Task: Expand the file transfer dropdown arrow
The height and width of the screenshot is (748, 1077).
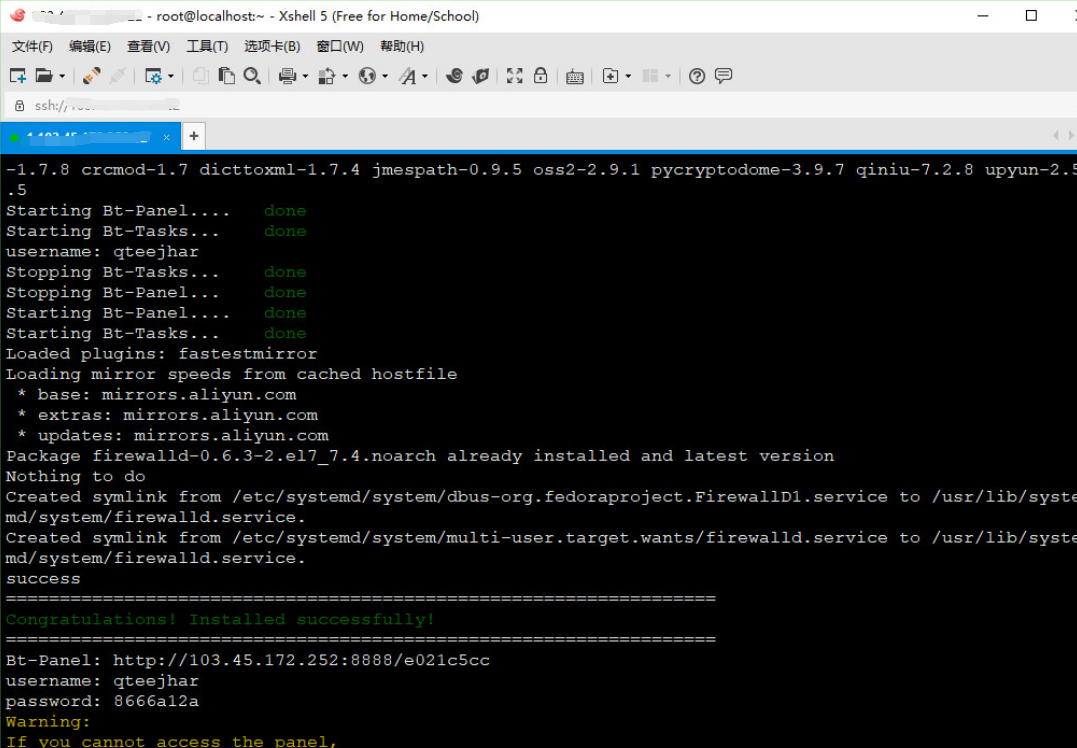Action: (345, 76)
